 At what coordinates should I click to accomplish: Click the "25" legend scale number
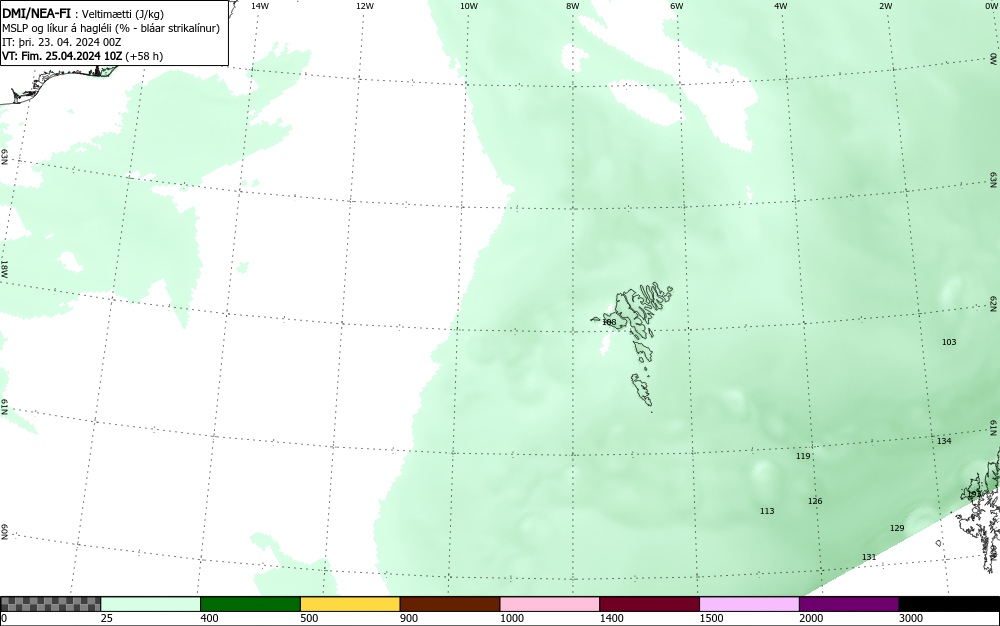pos(108,618)
